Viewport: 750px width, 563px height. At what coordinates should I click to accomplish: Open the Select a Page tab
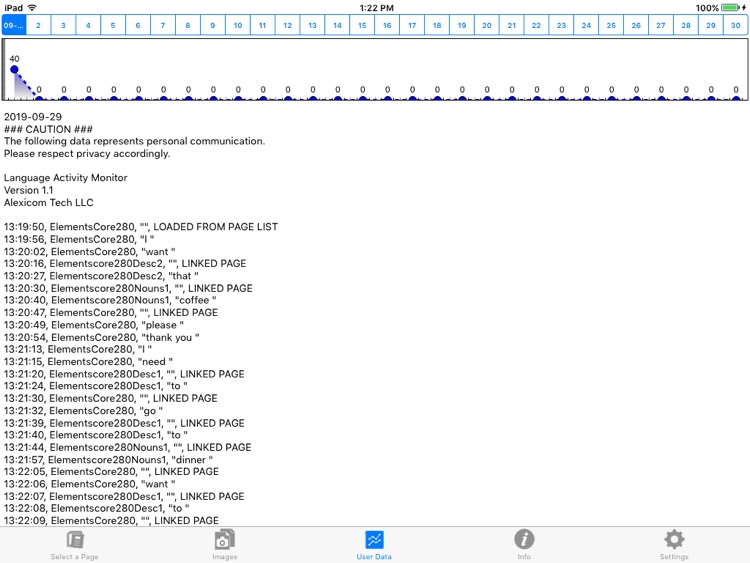75,545
